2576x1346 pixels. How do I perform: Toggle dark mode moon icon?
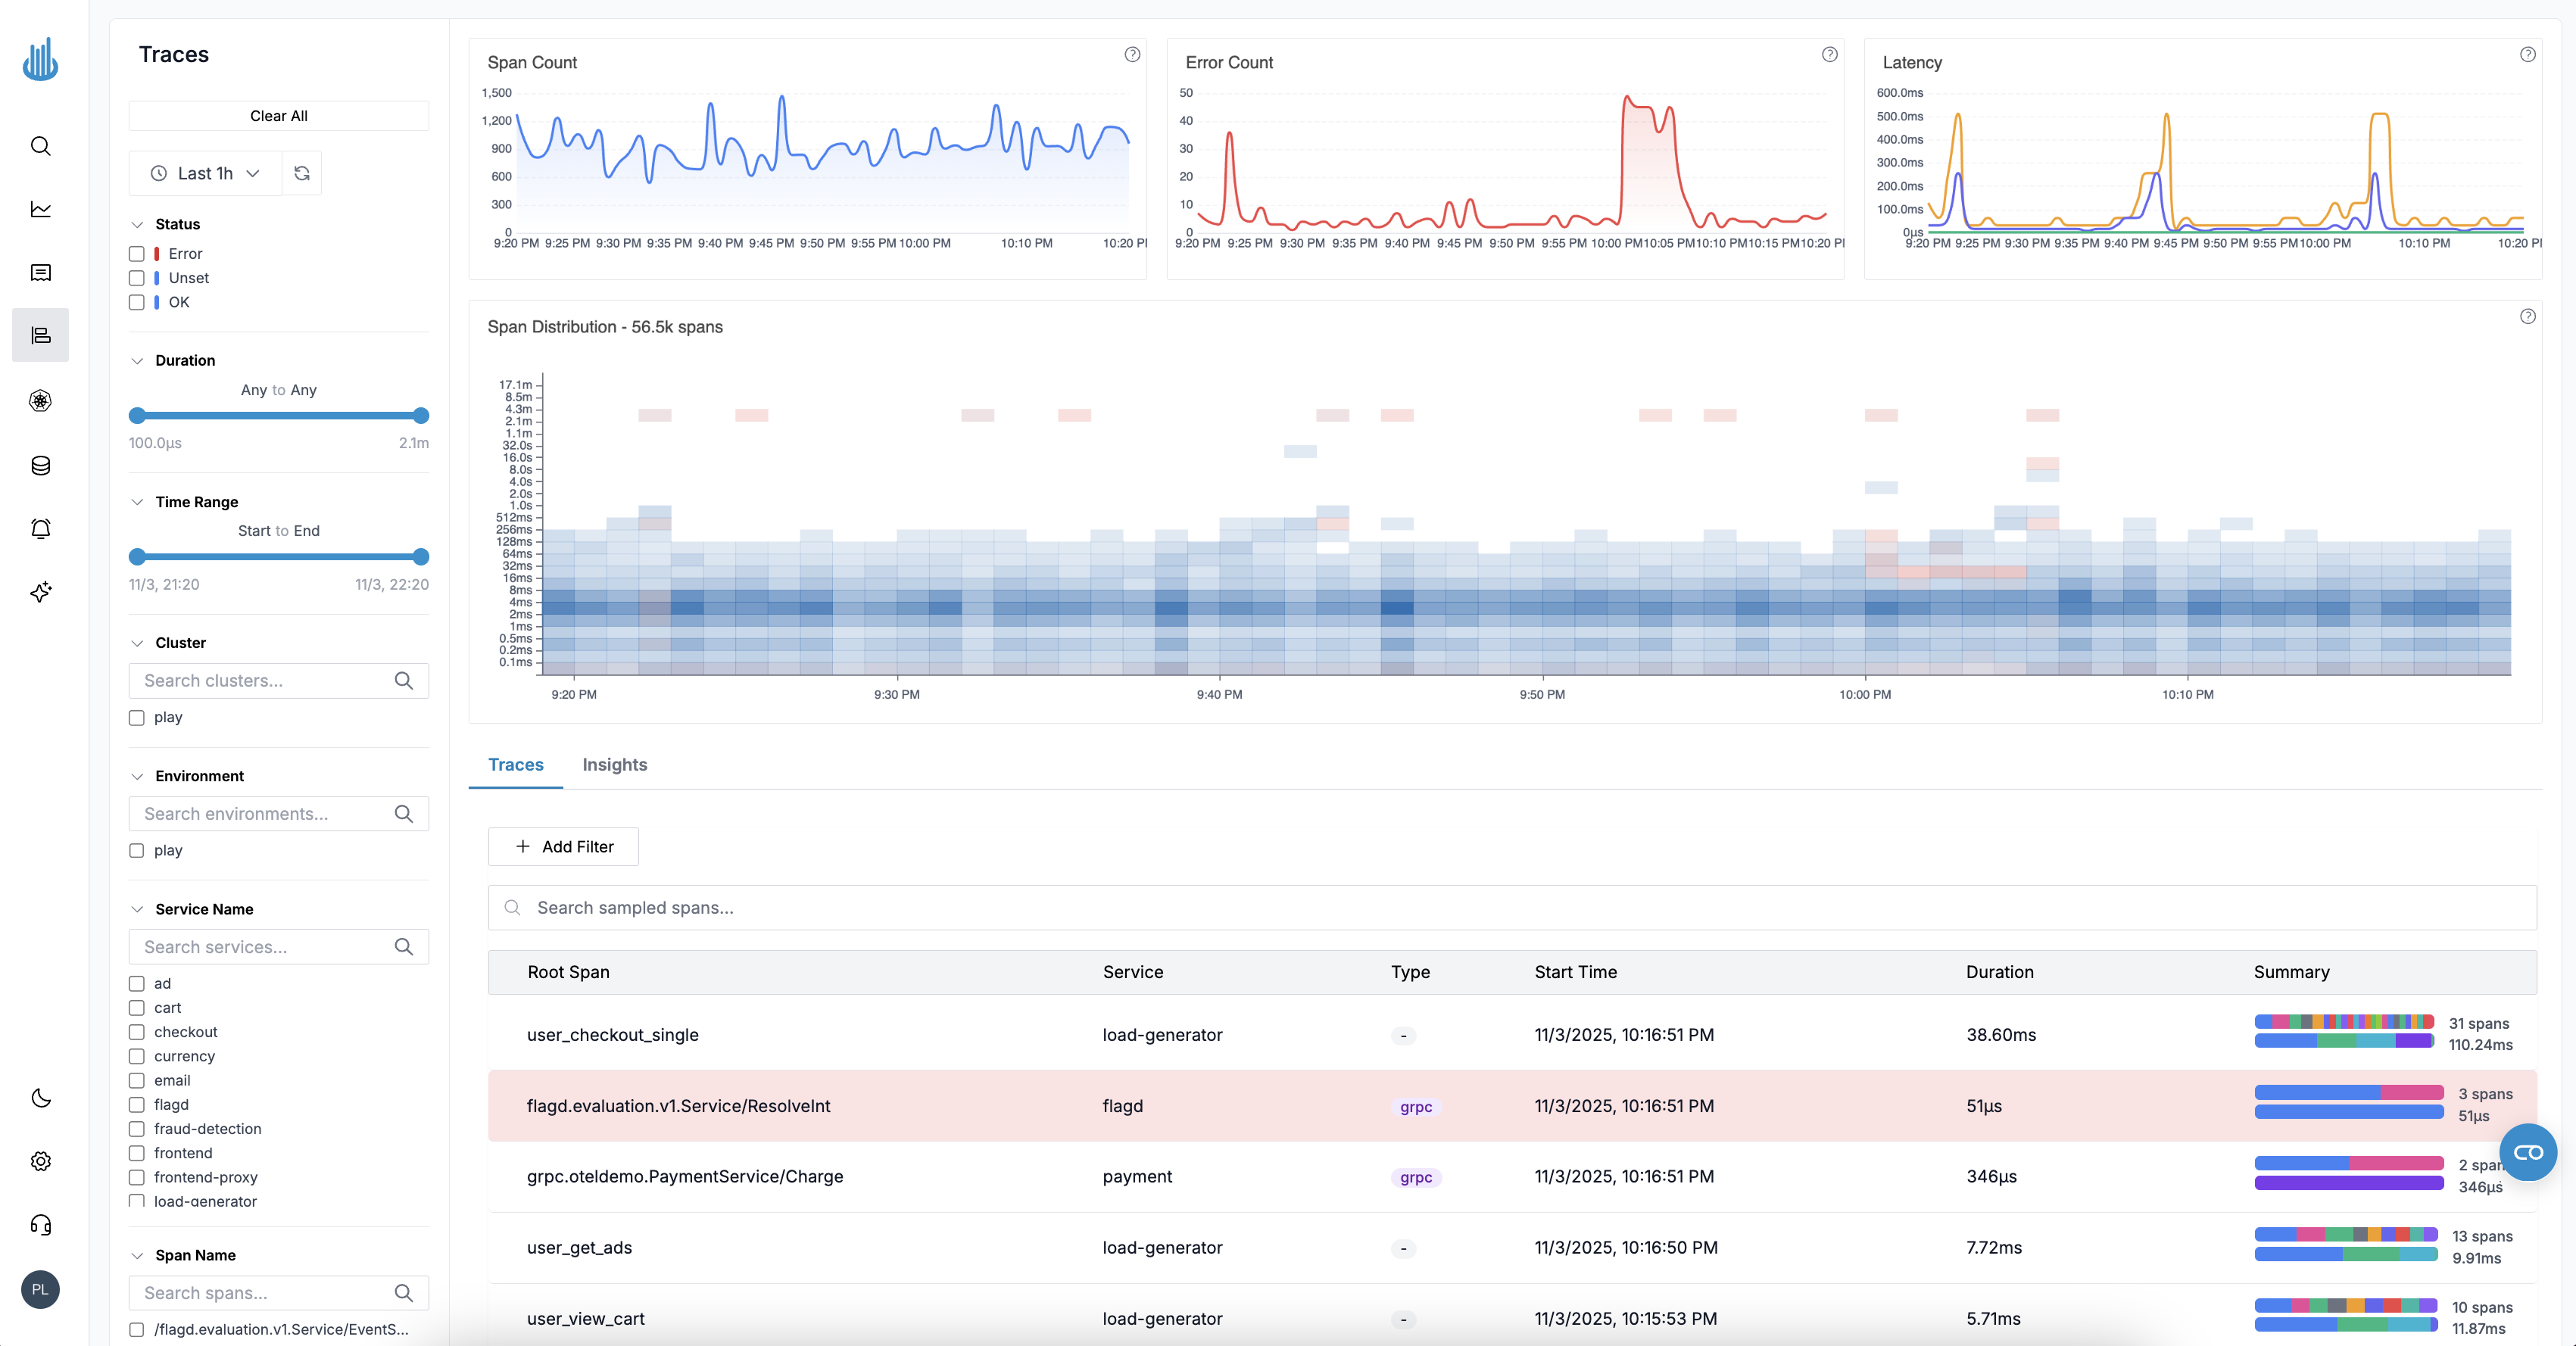coord(40,1098)
